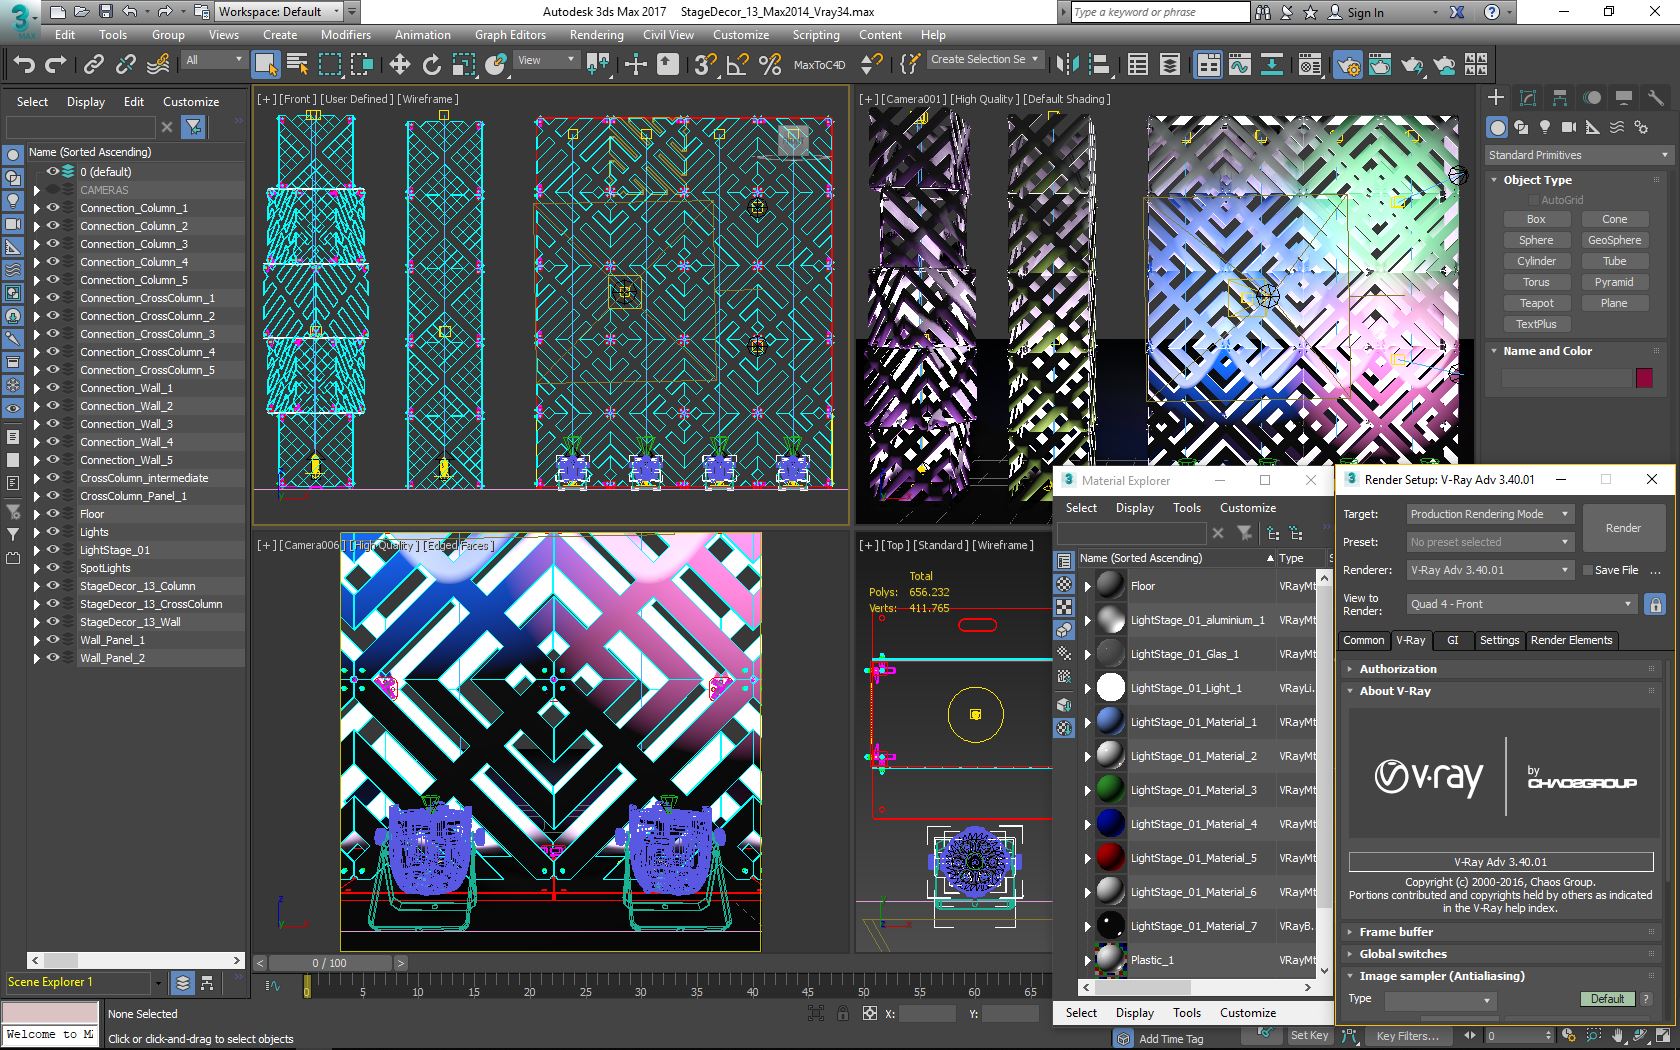This screenshot has height=1050, width=1680.
Task: Open the Scripting menu
Action: tap(816, 34)
